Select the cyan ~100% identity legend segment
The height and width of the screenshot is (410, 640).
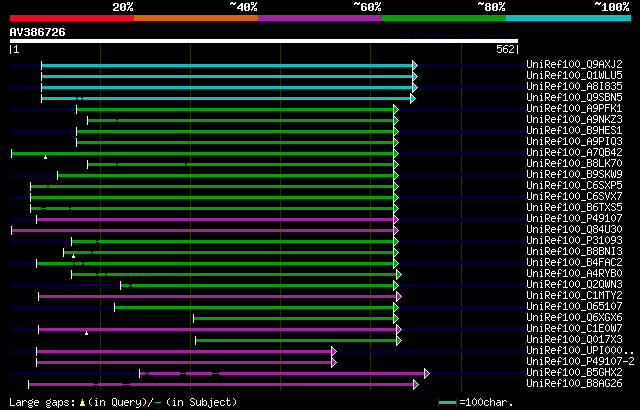tap(569, 18)
